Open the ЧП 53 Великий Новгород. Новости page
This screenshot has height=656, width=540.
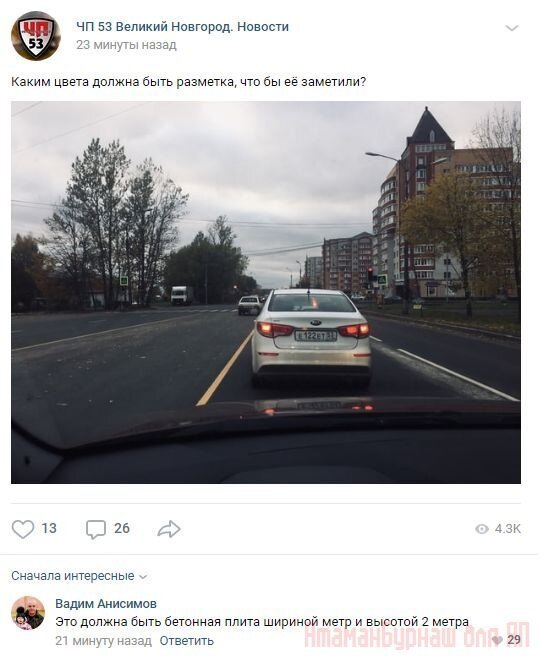(x=182, y=27)
